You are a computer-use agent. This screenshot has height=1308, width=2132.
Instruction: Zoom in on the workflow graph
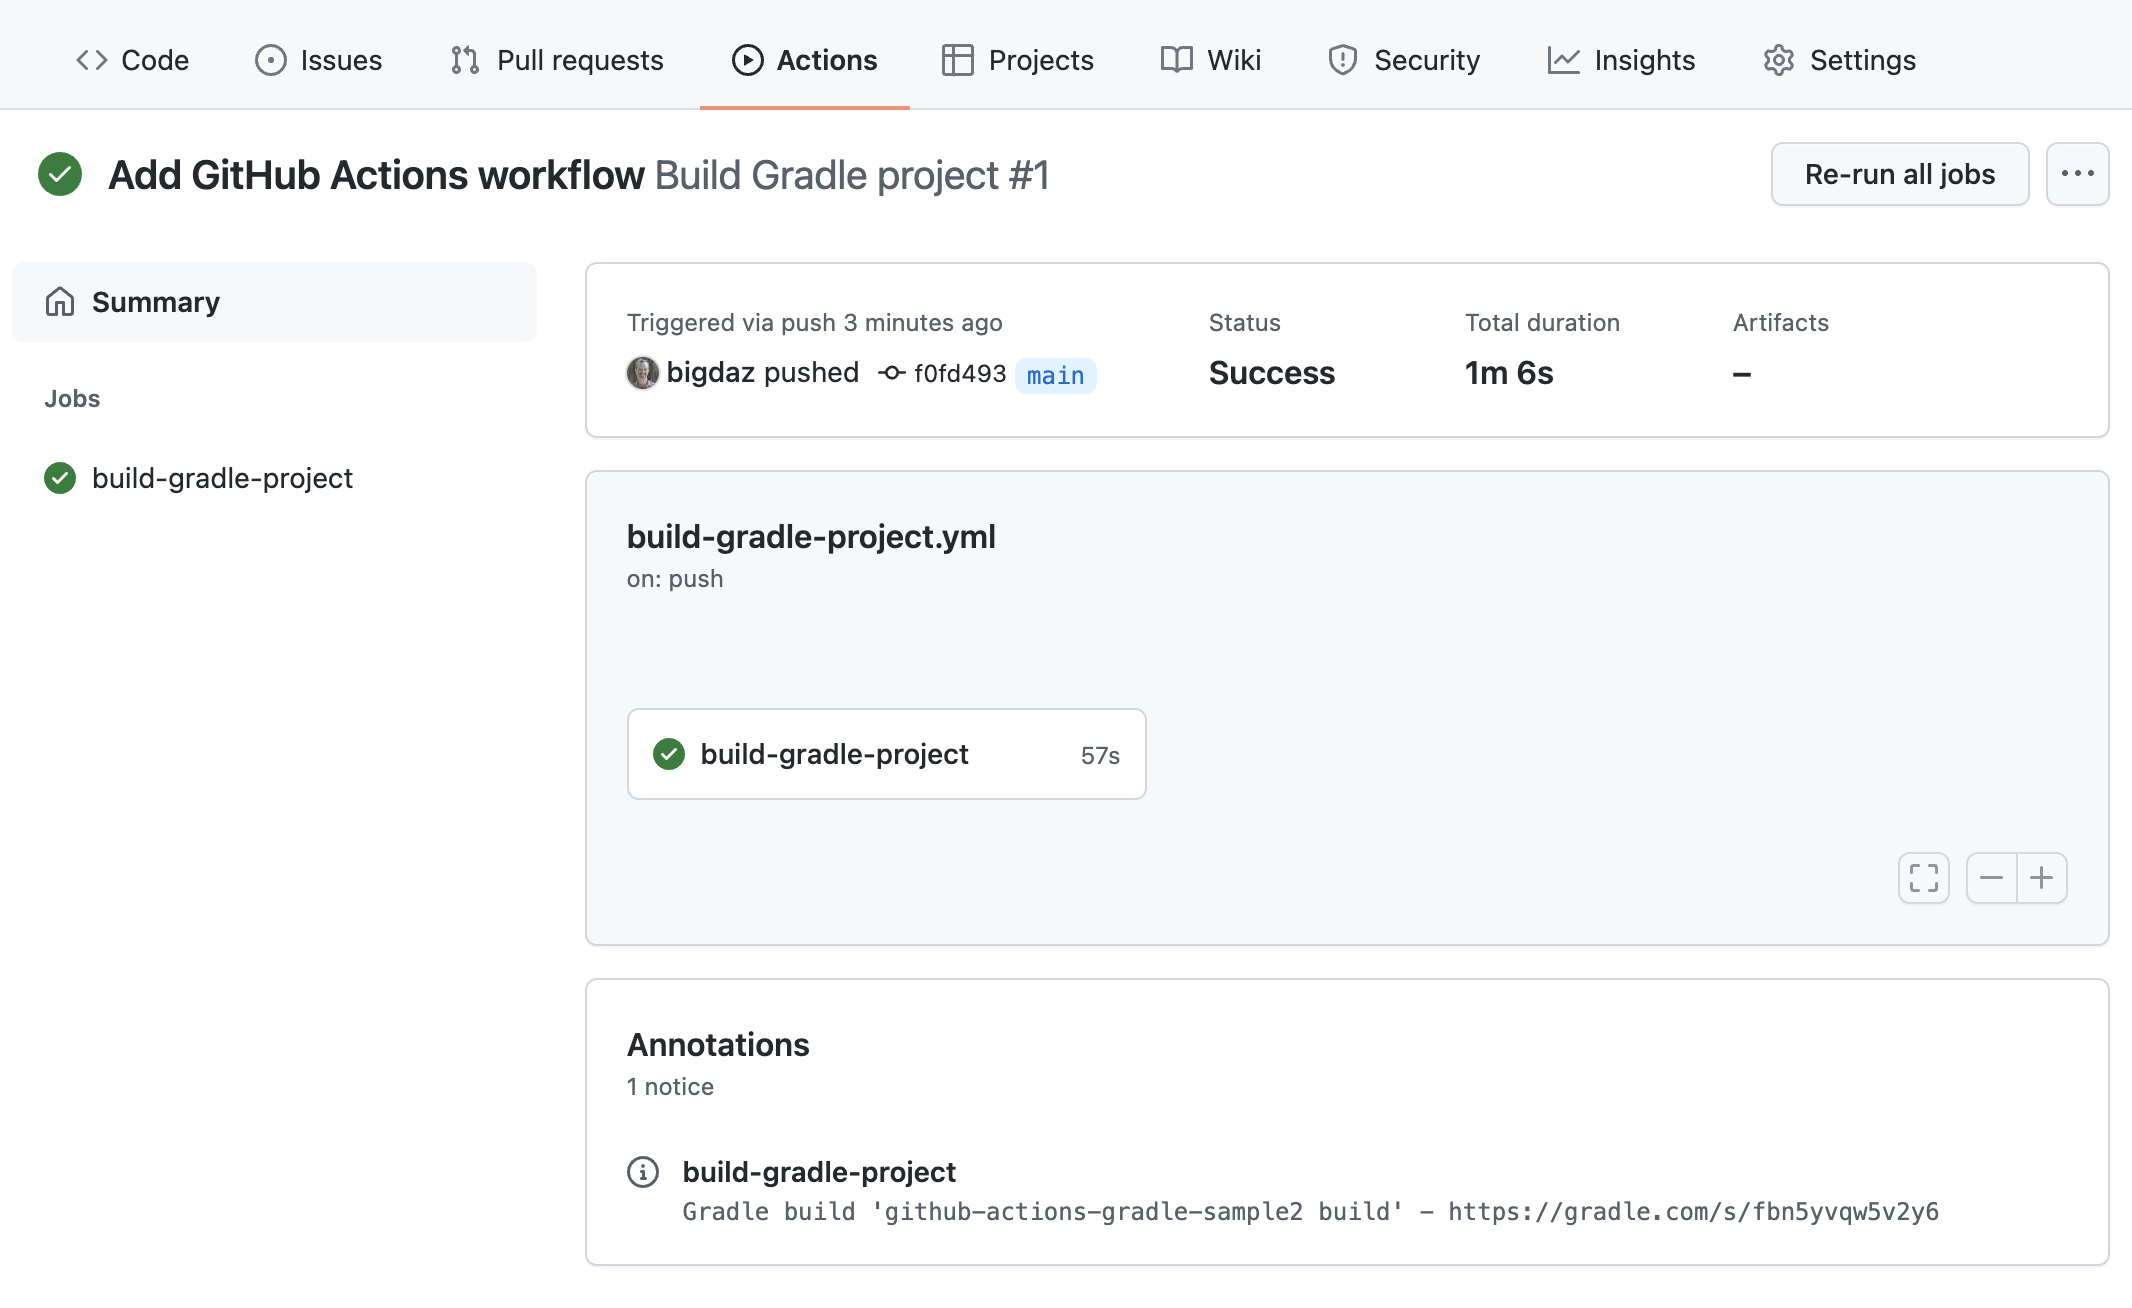[2043, 877]
